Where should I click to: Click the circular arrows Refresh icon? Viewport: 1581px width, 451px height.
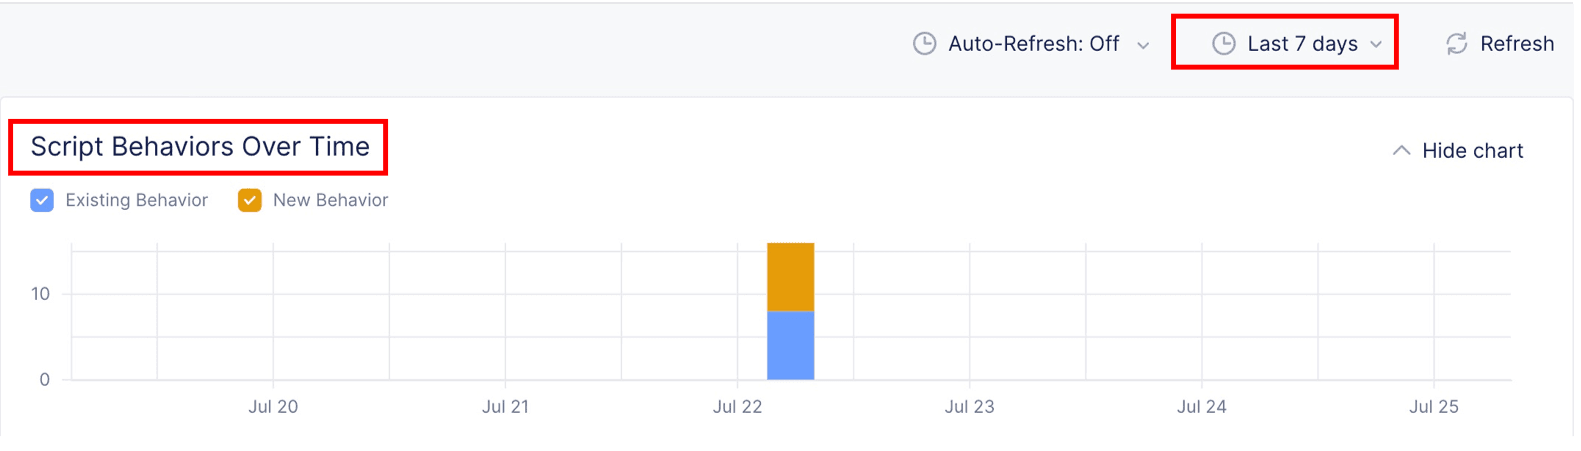tap(1456, 44)
